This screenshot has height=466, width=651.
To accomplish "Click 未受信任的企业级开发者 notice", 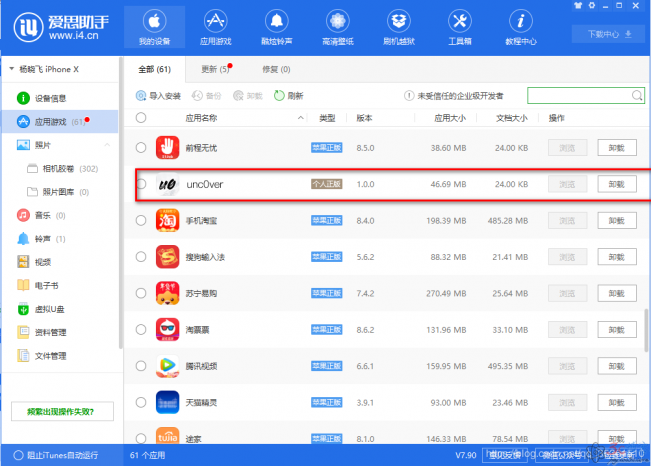I will (454, 96).
